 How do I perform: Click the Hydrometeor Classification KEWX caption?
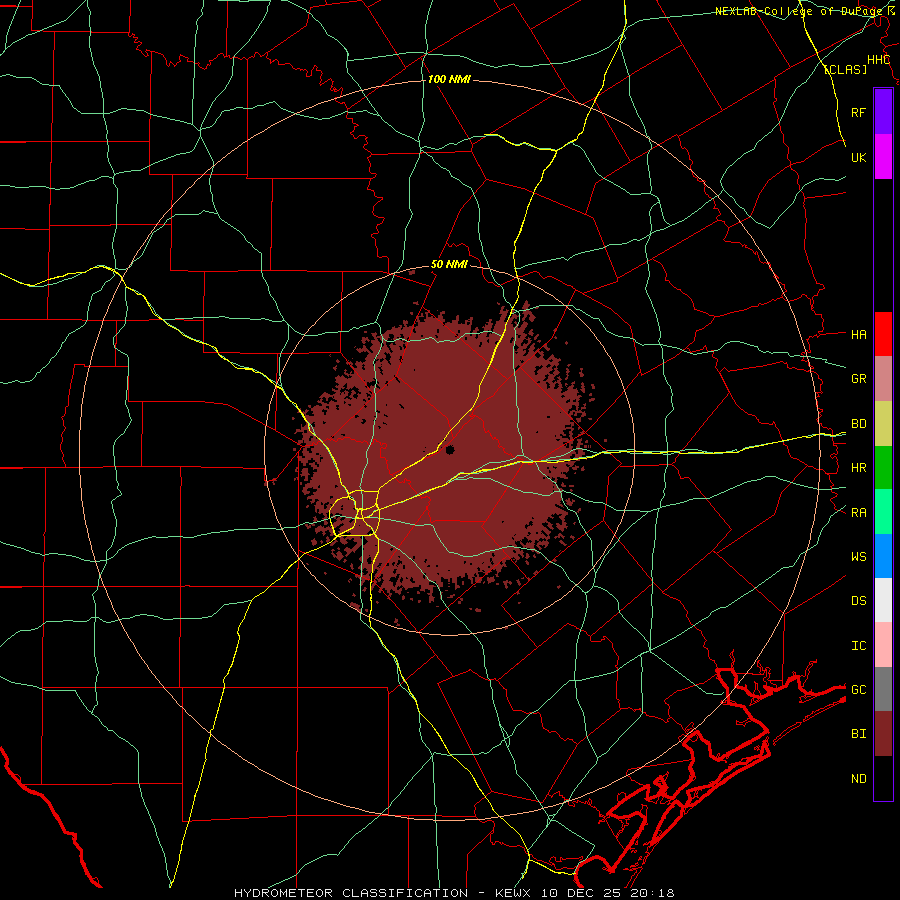point(454,893)
